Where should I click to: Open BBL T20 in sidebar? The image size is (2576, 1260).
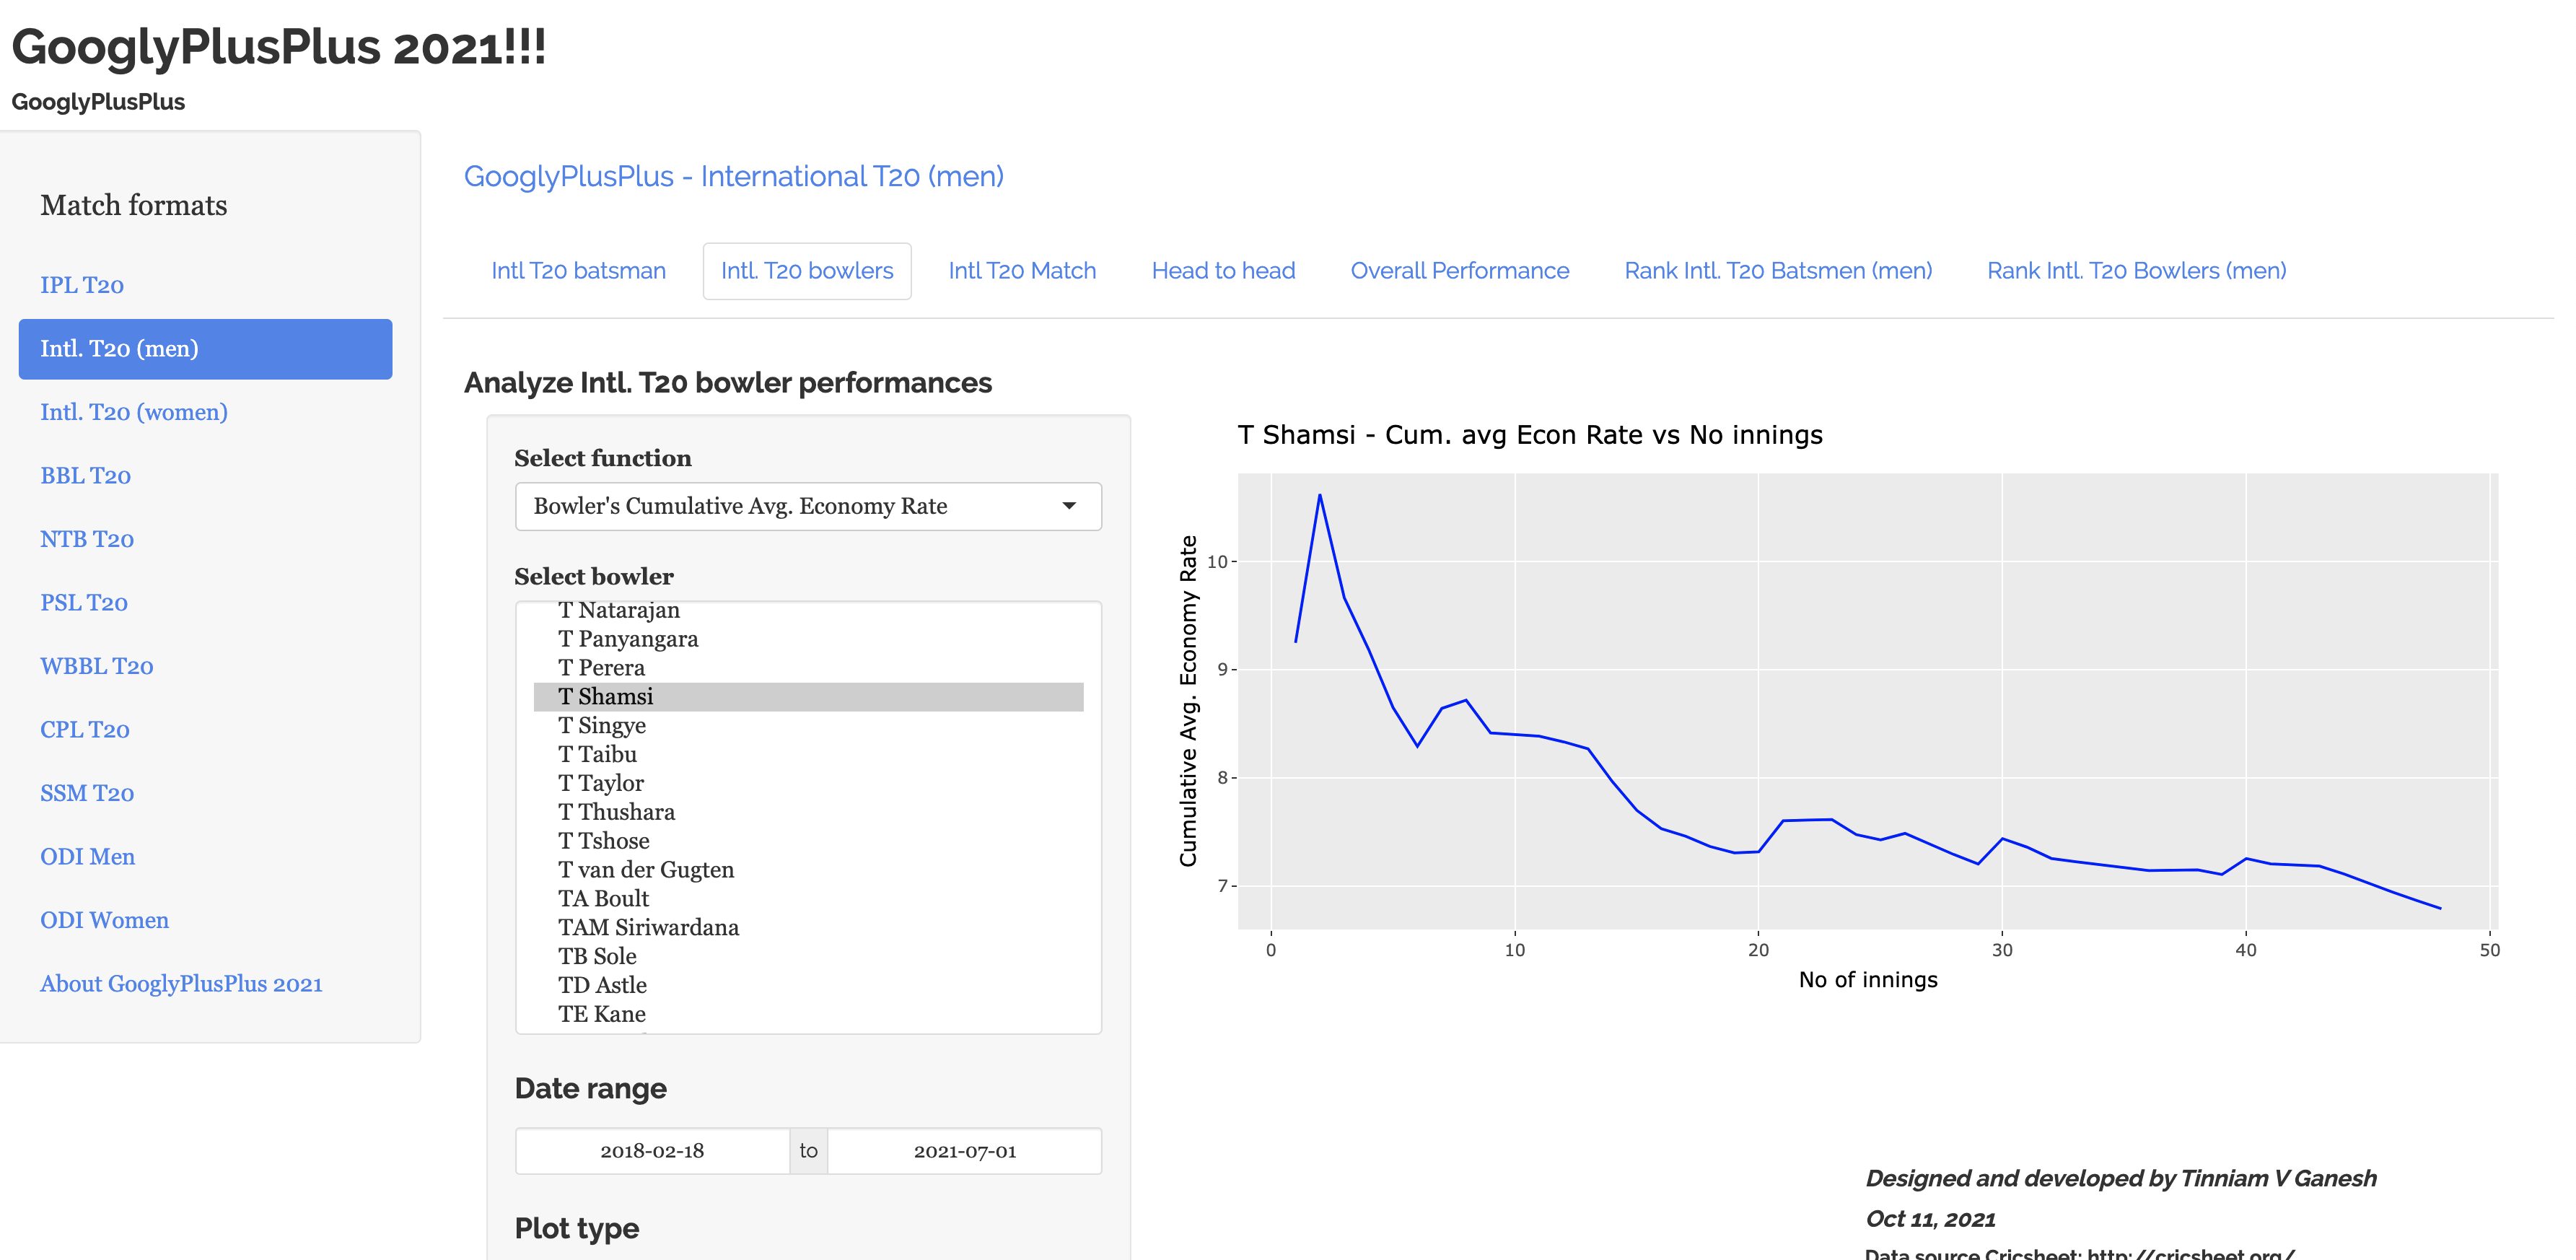[x=85, y=476]
